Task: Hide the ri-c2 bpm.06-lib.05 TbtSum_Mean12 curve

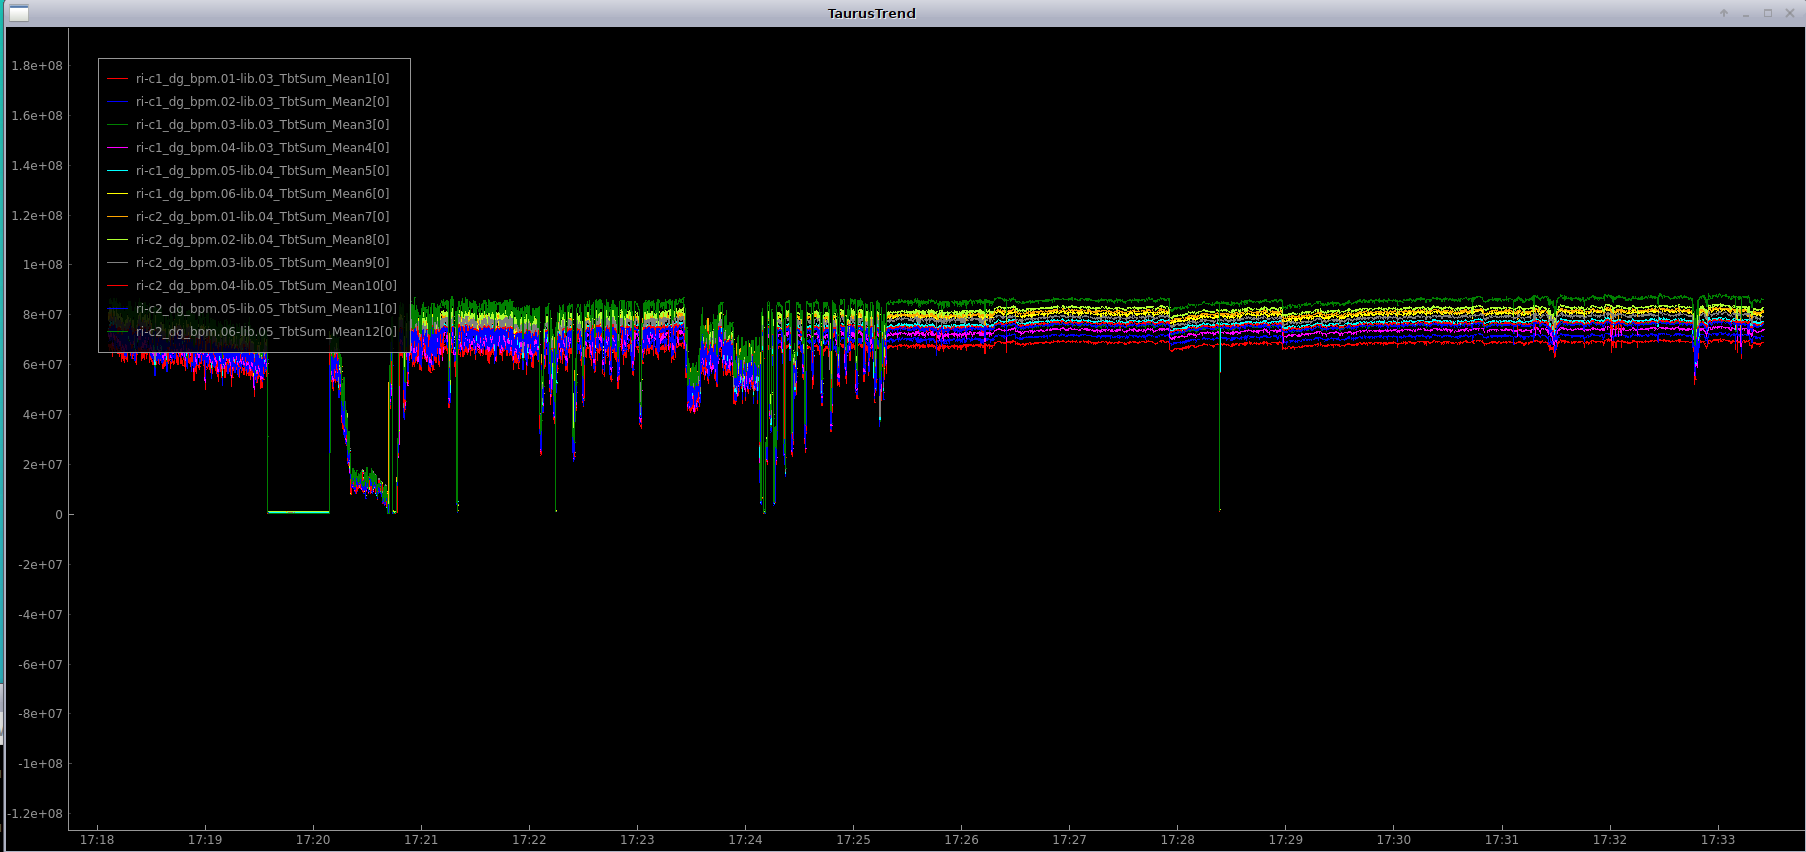Action: tap(266, 332)
